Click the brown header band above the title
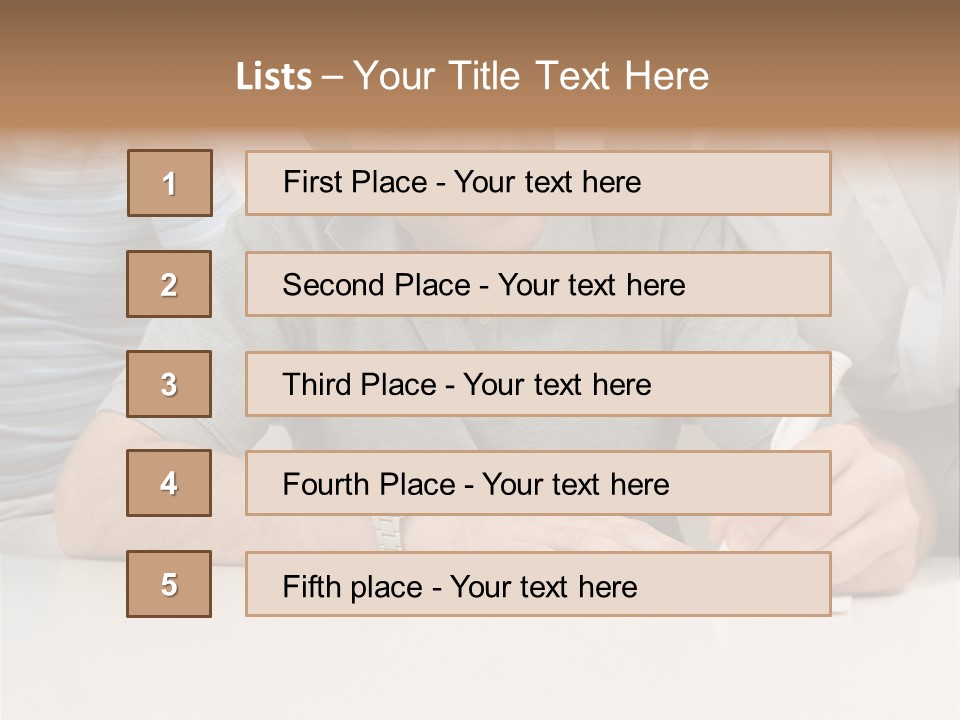Viewport: 960px width, 720px height. [x=480, y=20]
